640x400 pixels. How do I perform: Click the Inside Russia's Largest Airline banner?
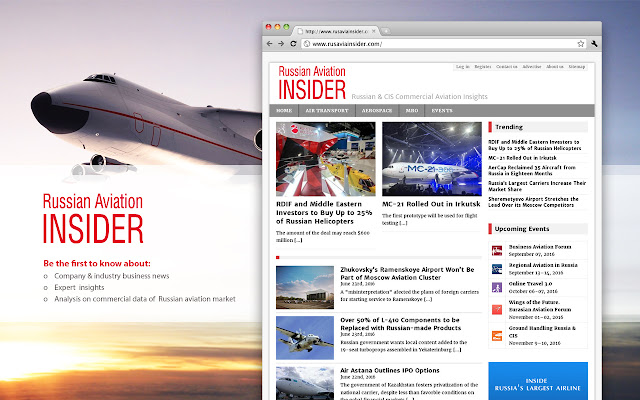coord(538,381)
